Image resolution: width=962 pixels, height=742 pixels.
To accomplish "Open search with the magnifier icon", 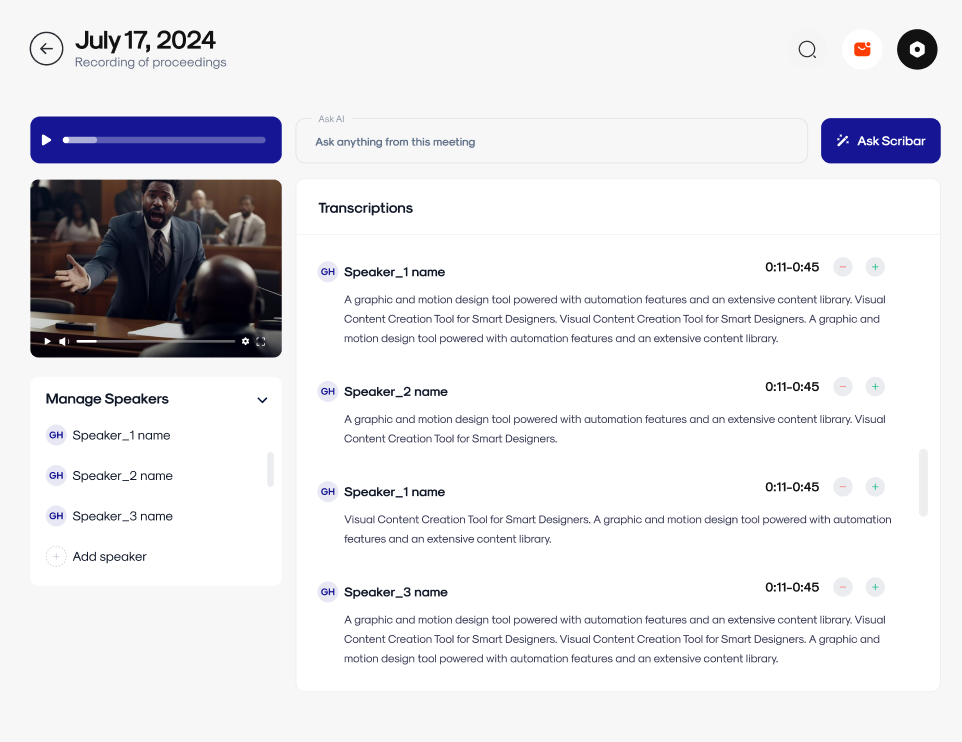I will click(807, 49).
